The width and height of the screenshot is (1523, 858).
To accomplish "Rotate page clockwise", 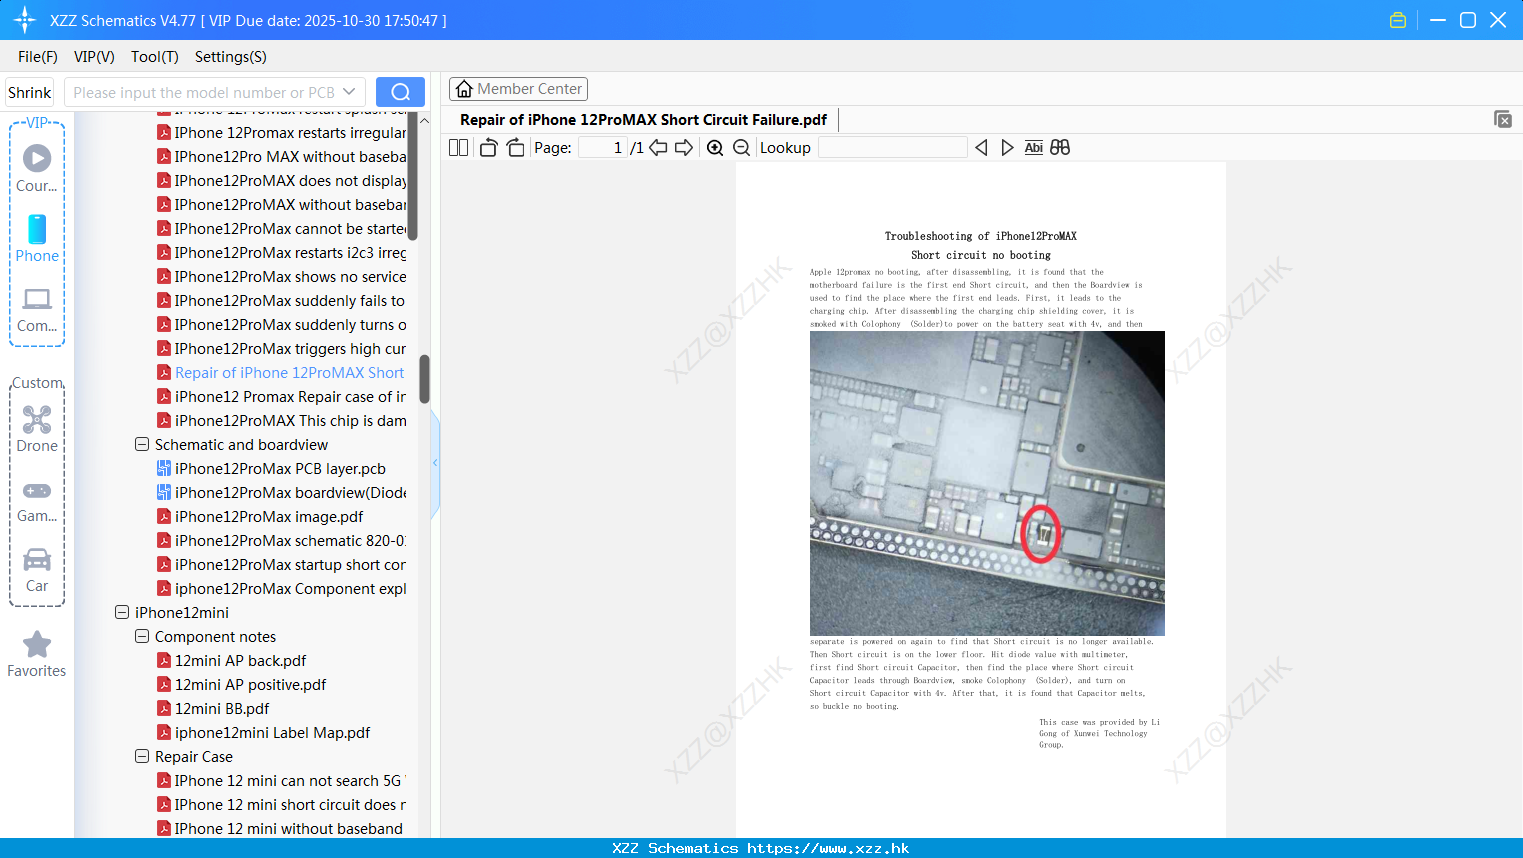I will 515,148.
